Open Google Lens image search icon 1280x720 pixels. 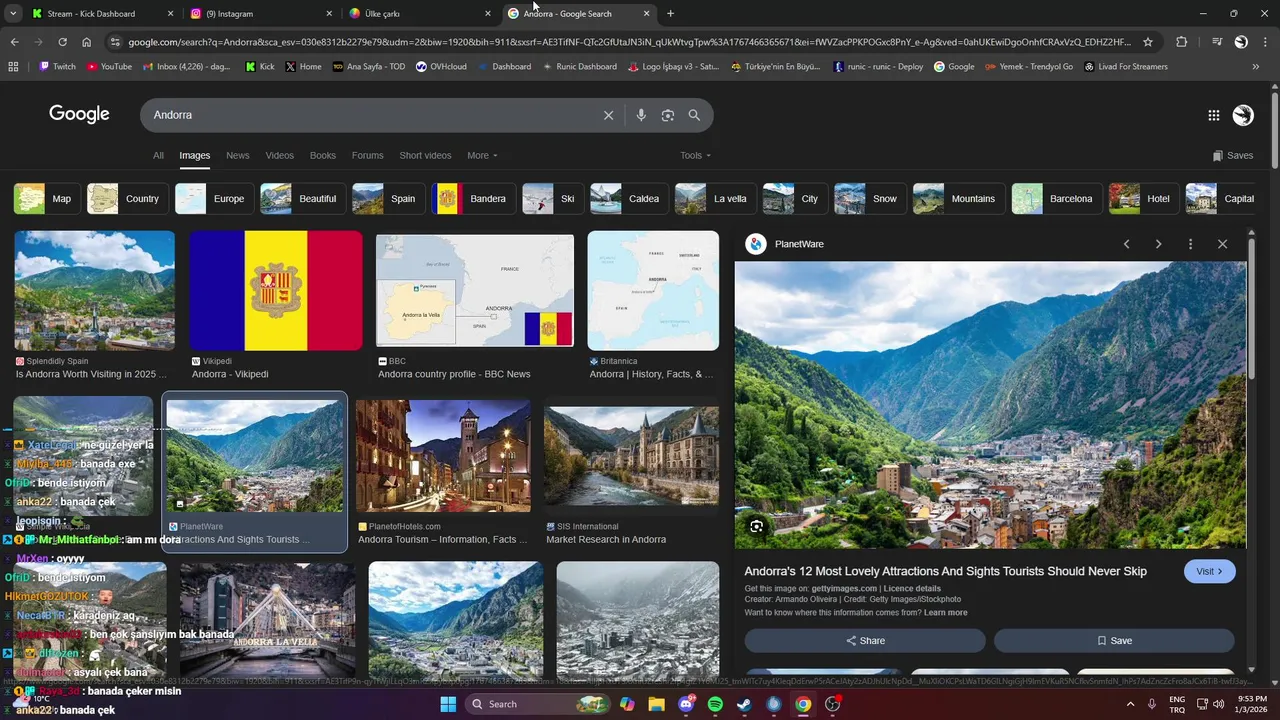668,115
